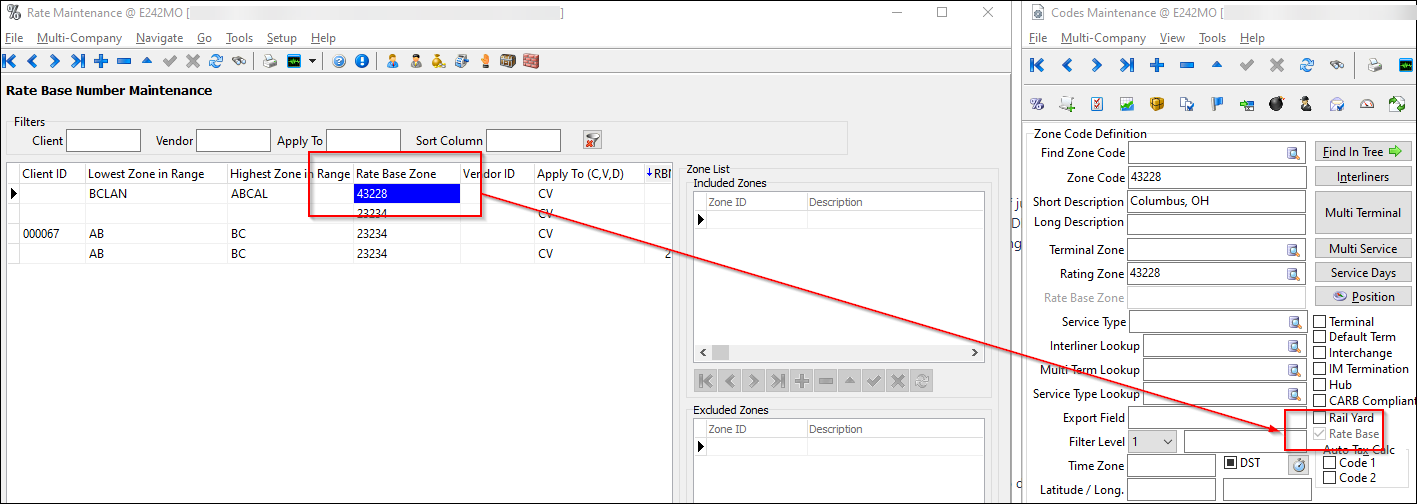The width and height of the screenshot is (1417, 504).
Task: Click the Service Days button
Action: 1361,272
